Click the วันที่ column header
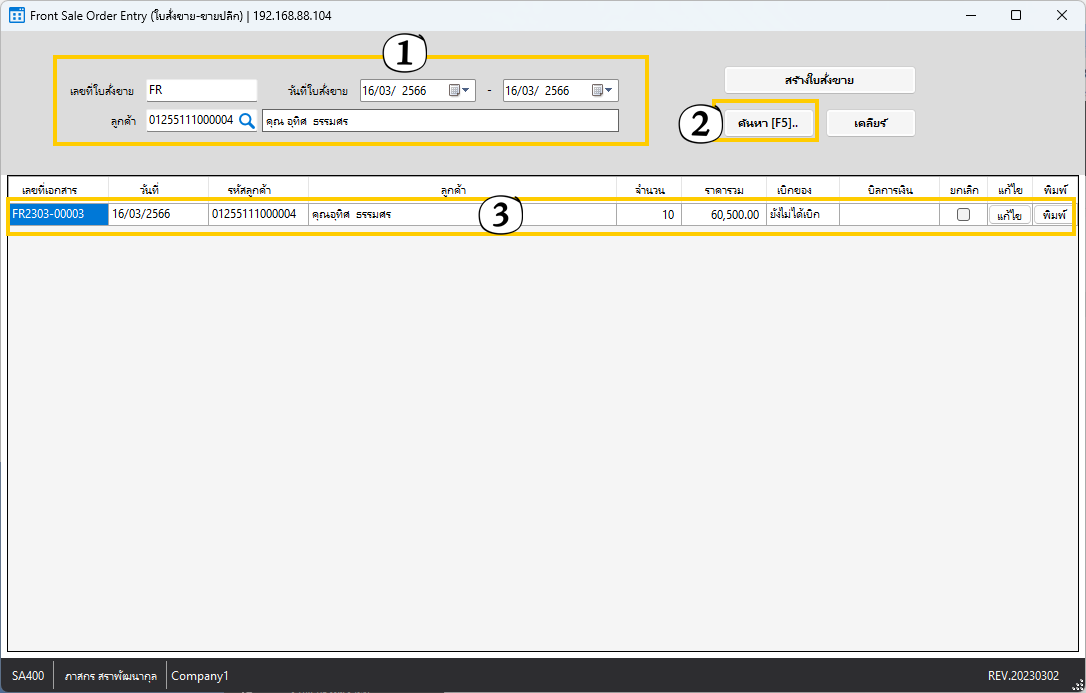1086x693 pixels. 158,189
